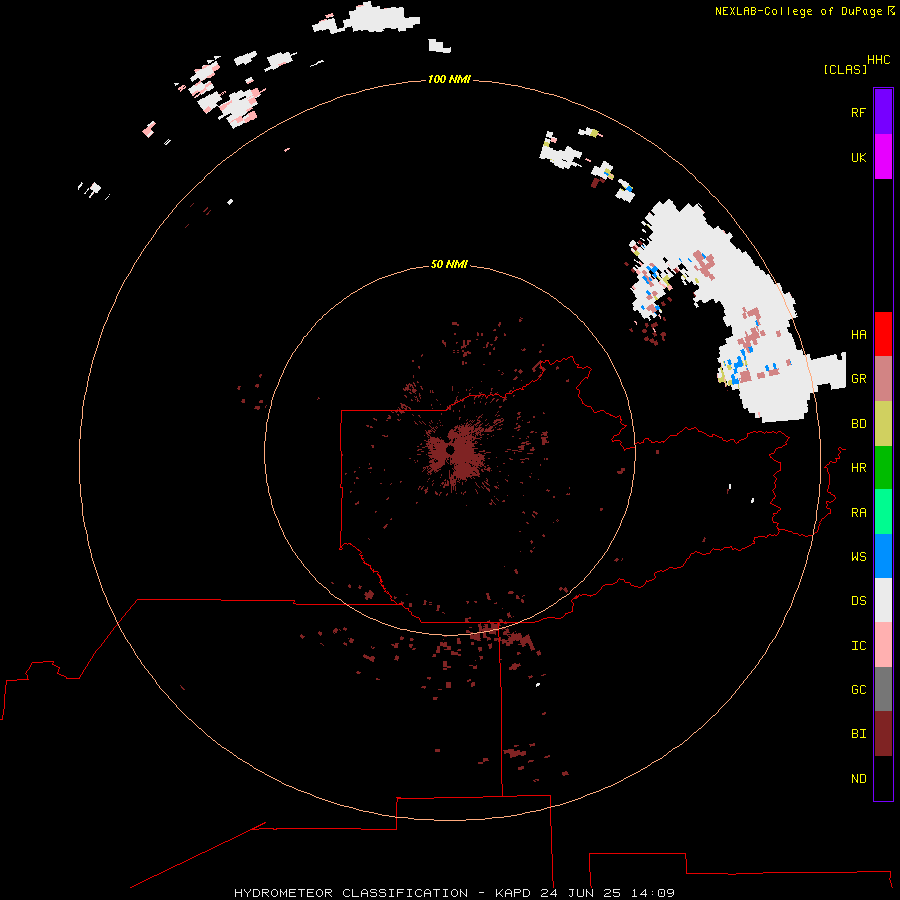Click the HYDROMETEOR CLASSIFICATION title text
The image size is (900, 900).
[351, 893]
